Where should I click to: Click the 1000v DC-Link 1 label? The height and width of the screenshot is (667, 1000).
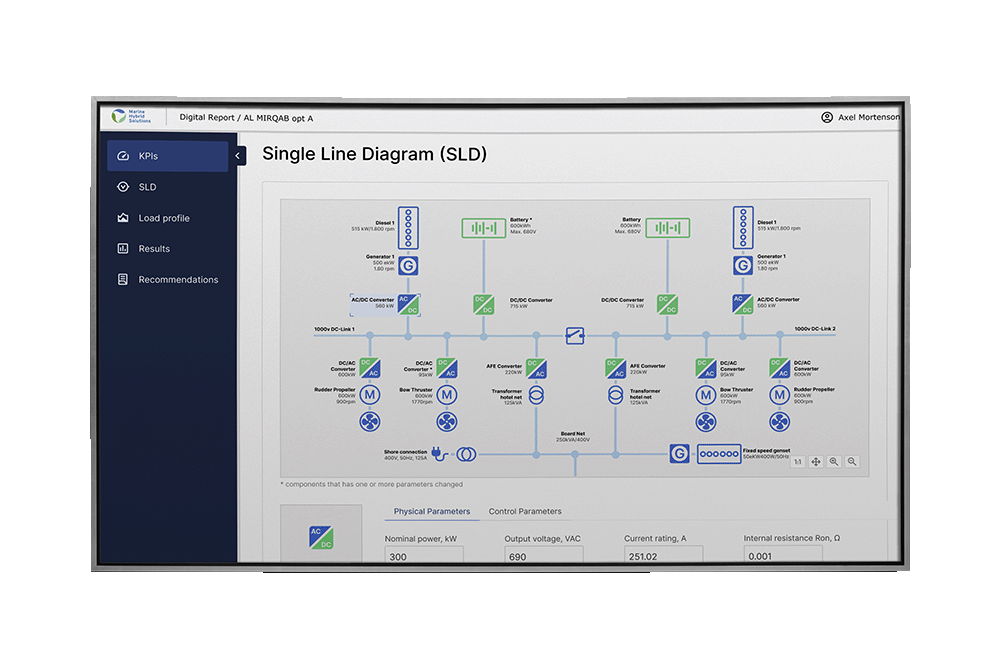tap(334, 329)
